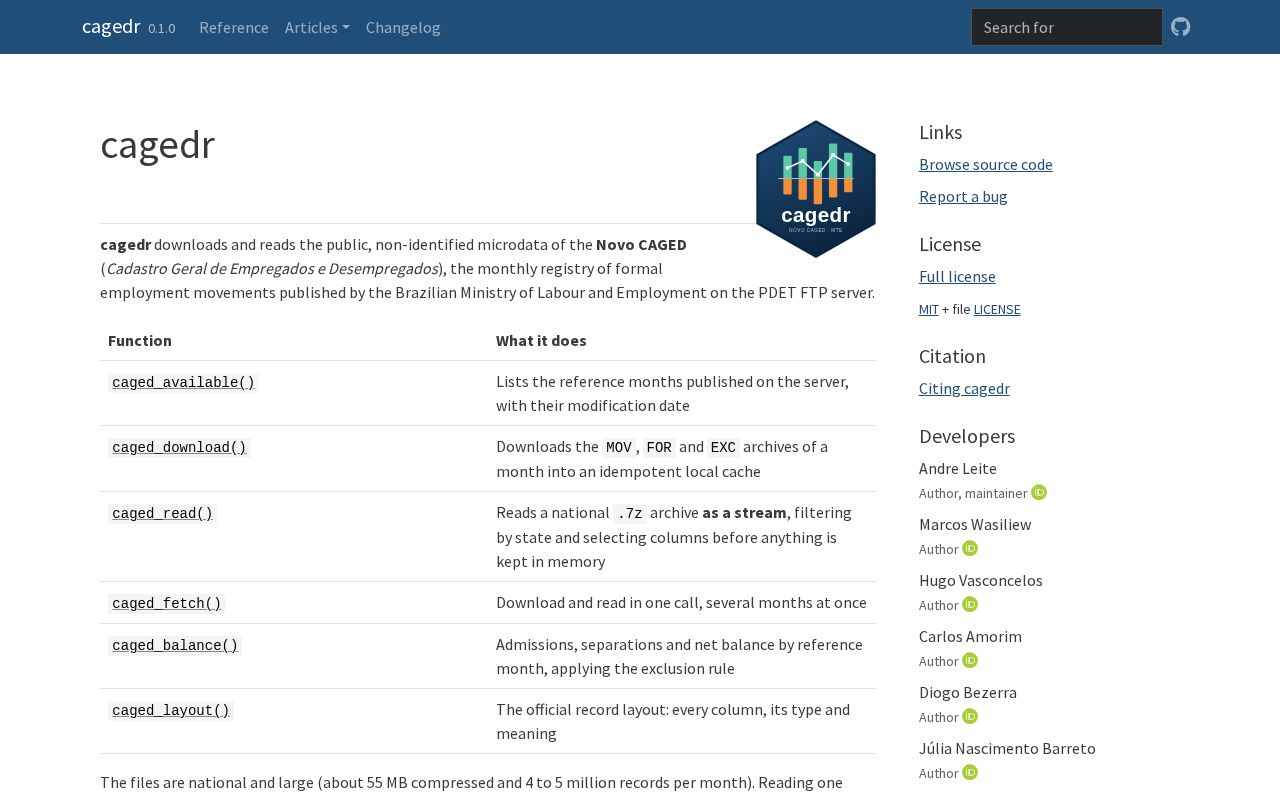Open Andre Leite's ORCID icon
1280x800 pixels.
coord(1039,492)
